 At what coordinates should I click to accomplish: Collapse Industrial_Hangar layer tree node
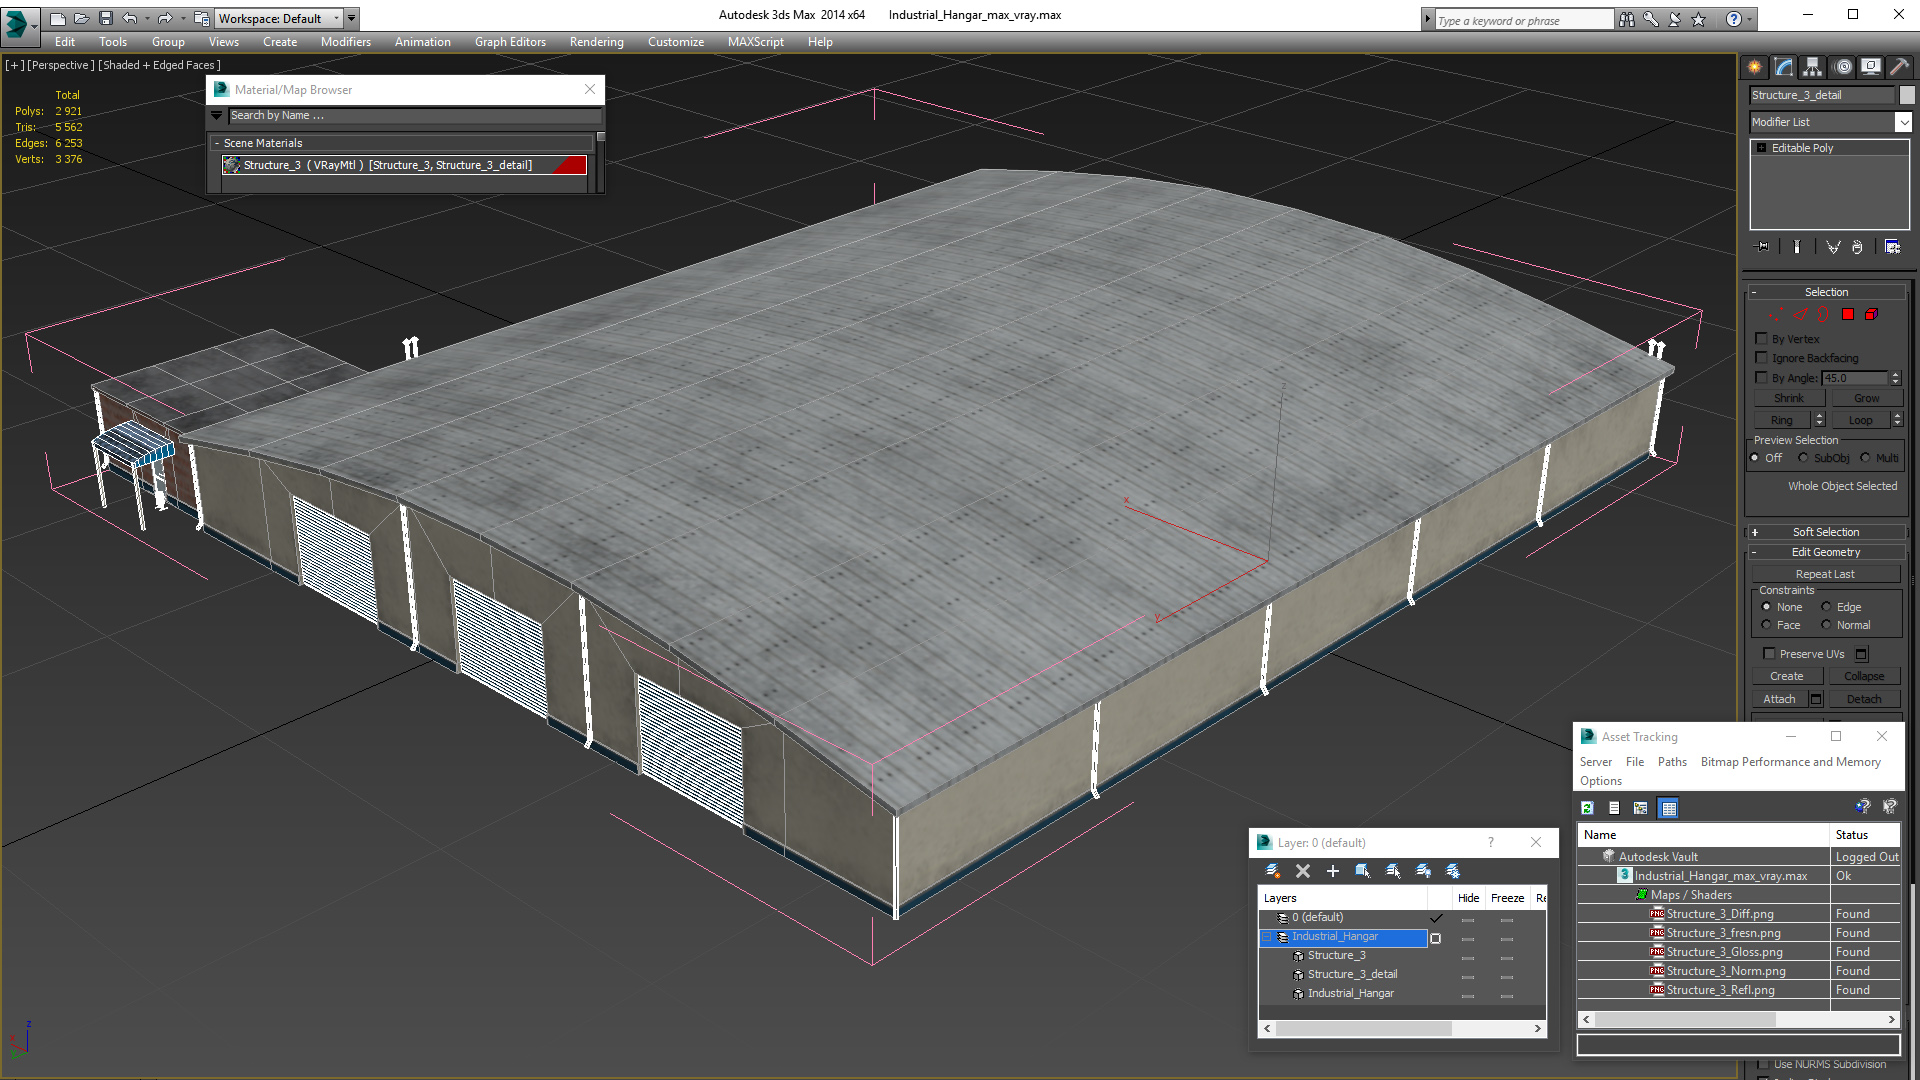tap(1267, 937)
